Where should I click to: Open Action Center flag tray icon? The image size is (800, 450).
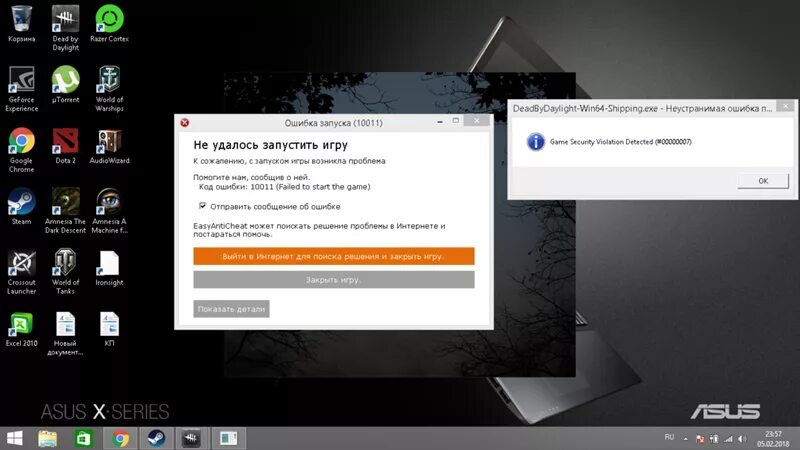click(701, 439)
